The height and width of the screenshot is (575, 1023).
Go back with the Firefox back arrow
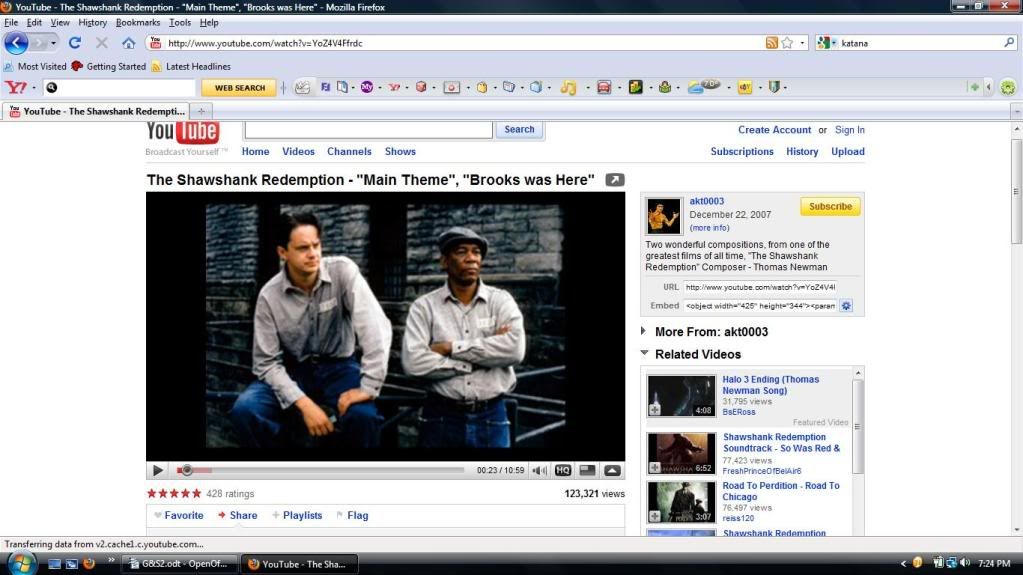16,43
